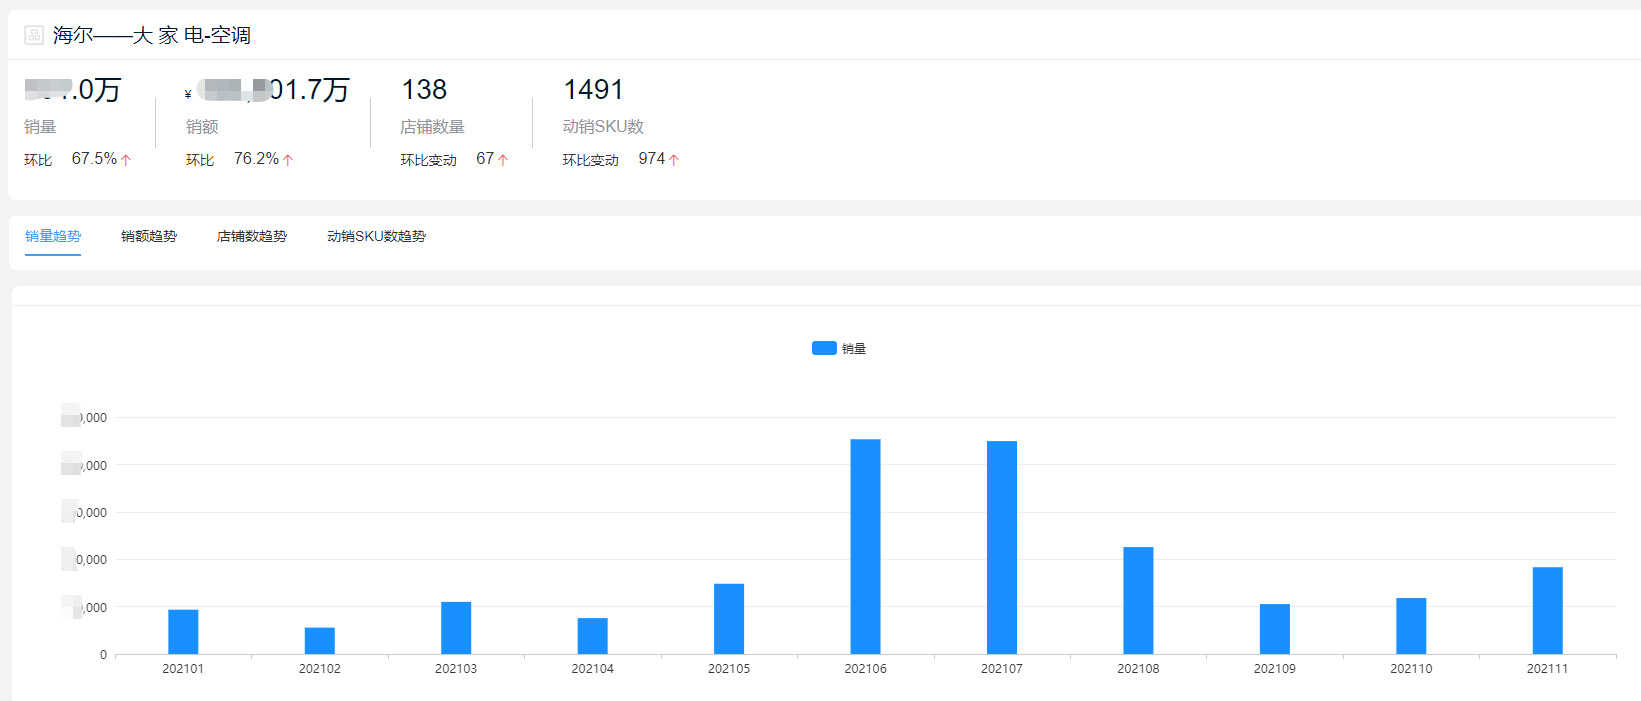Click the blue 销量 legend color swatch

[x=824, y=348]
